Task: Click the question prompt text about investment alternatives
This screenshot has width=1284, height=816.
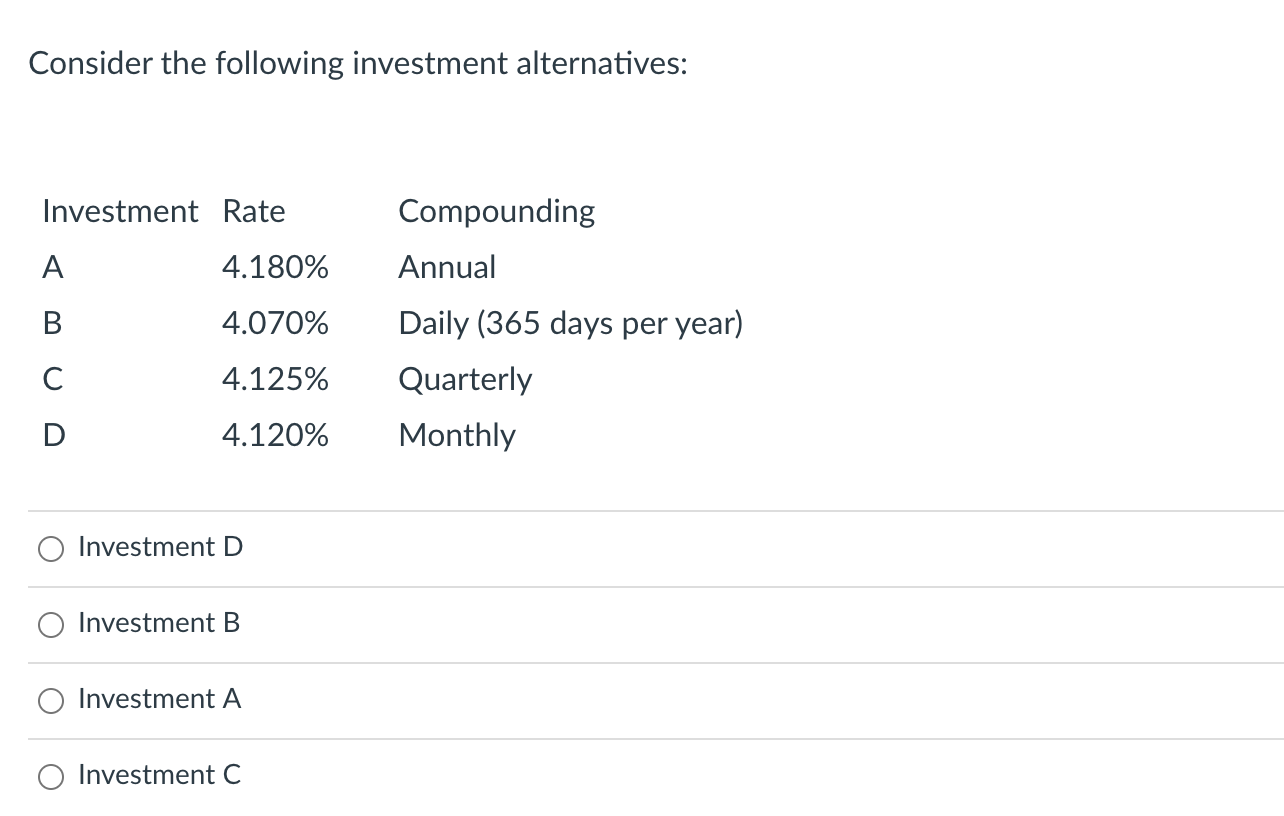Action: pyautogui.click(x=357, y=63)
